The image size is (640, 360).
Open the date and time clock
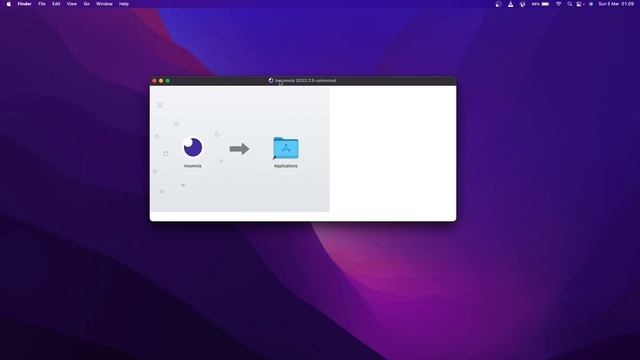coord(616,4)
